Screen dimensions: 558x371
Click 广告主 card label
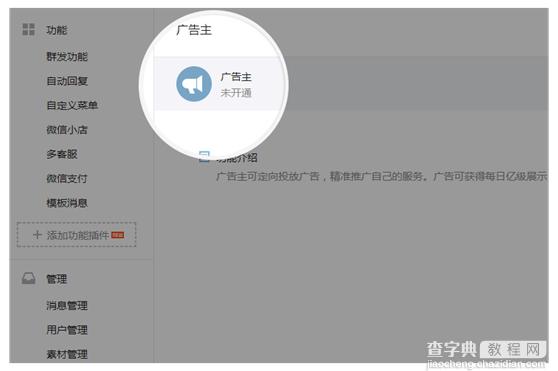point(236,77)
